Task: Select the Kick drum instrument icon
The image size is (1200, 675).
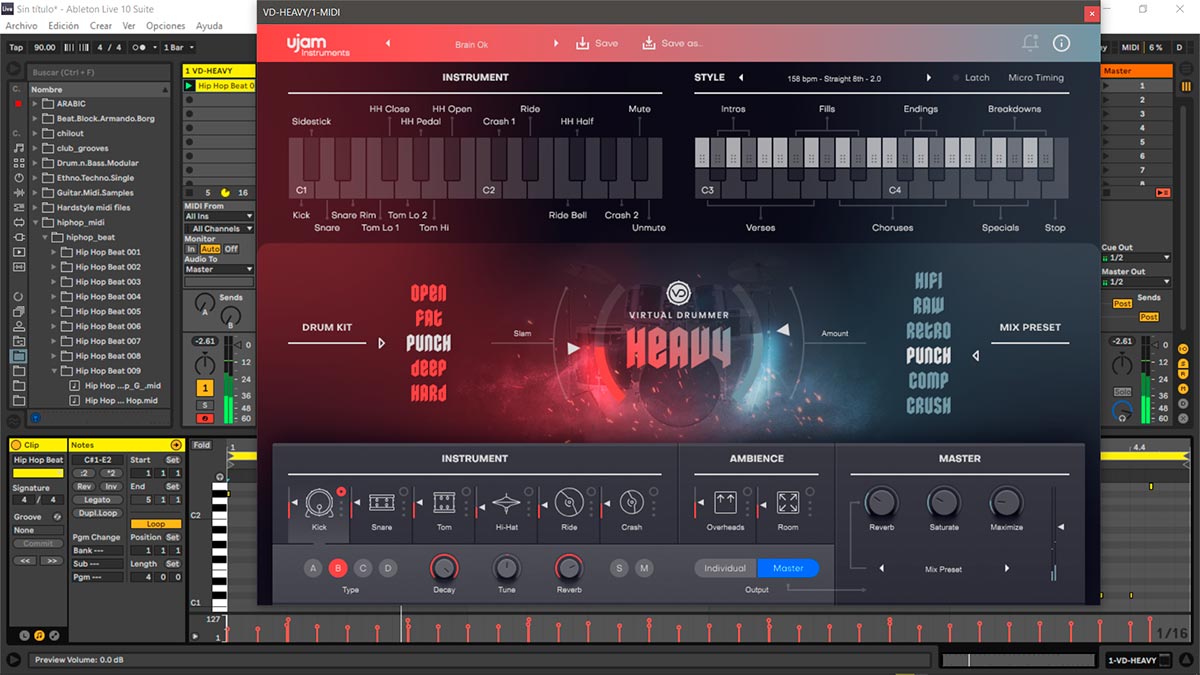Action: (x=319, y=503)
